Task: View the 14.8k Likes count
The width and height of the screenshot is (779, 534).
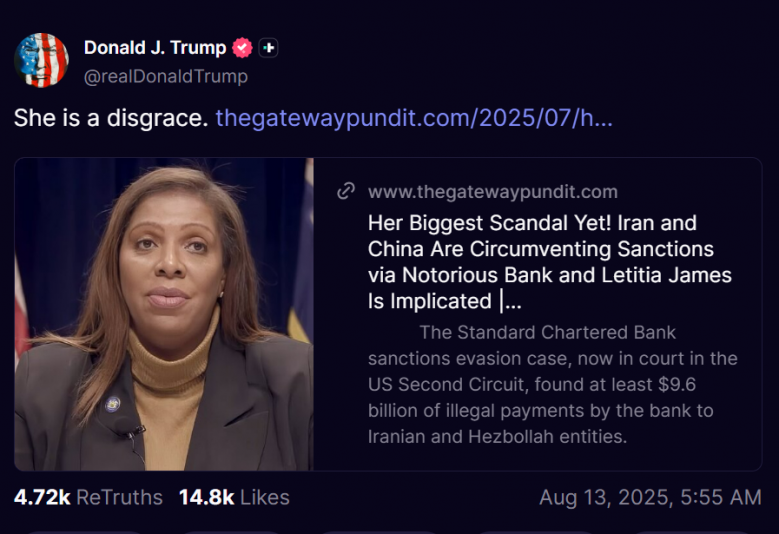Action: (207, 497)
